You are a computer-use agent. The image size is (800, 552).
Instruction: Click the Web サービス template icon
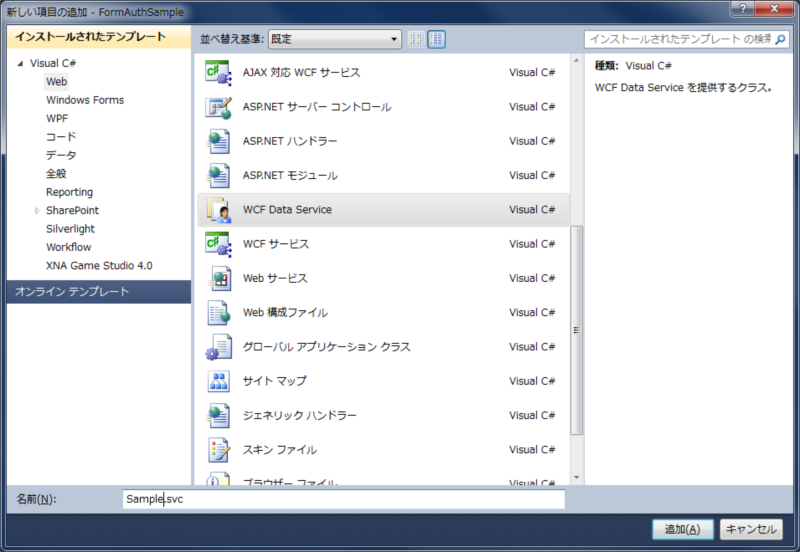point(219,279)
